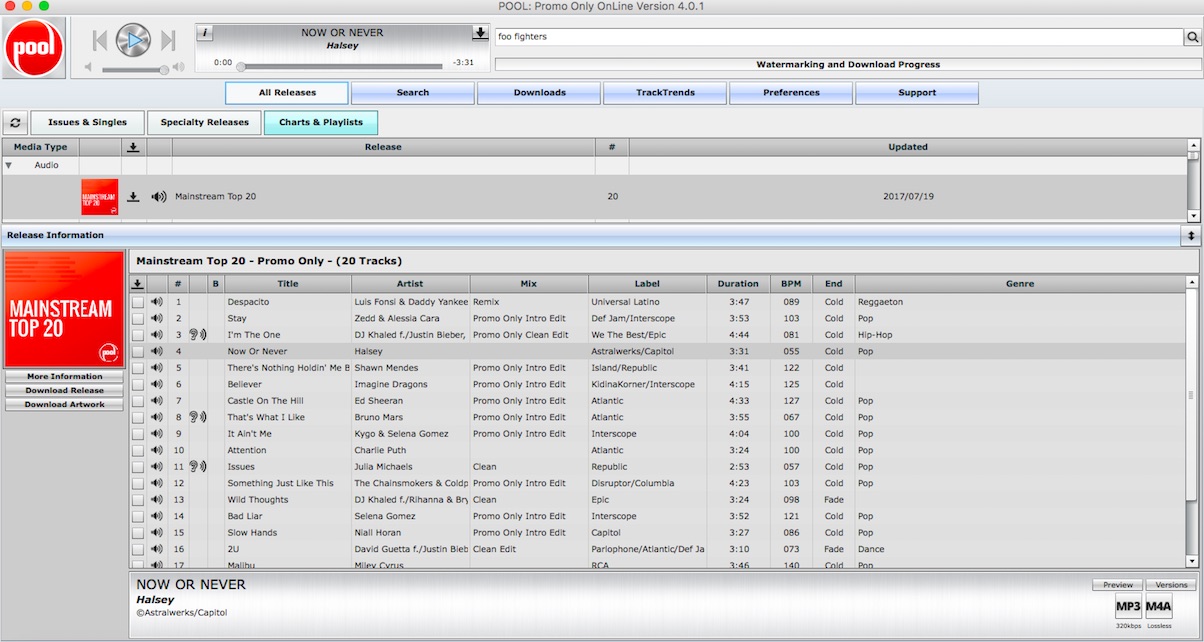Click versions ear icon for That's What I Like
Screen dimensions: 1204x642
coord(197,417)
